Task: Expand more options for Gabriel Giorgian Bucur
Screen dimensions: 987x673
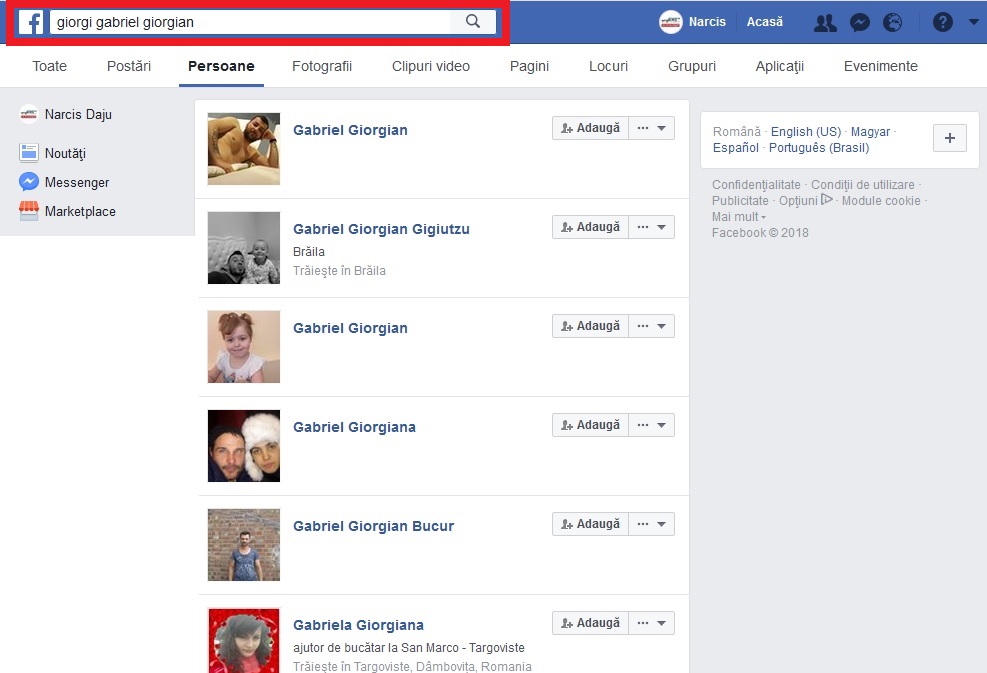Action: click(x=651, y=524)
